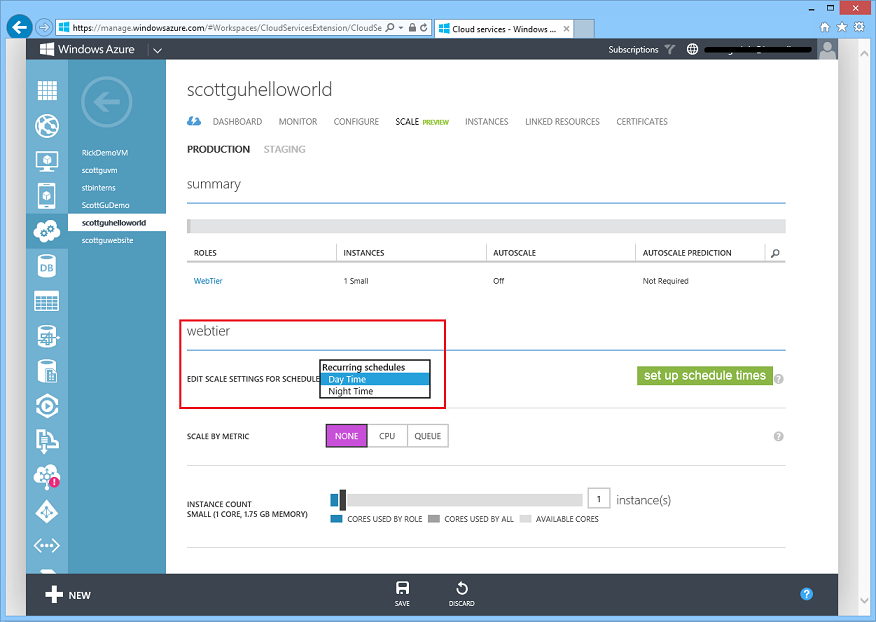Screen dimensions: 876x622
Task: Close the Cloud services browser tab
Action: click(566, 29)
